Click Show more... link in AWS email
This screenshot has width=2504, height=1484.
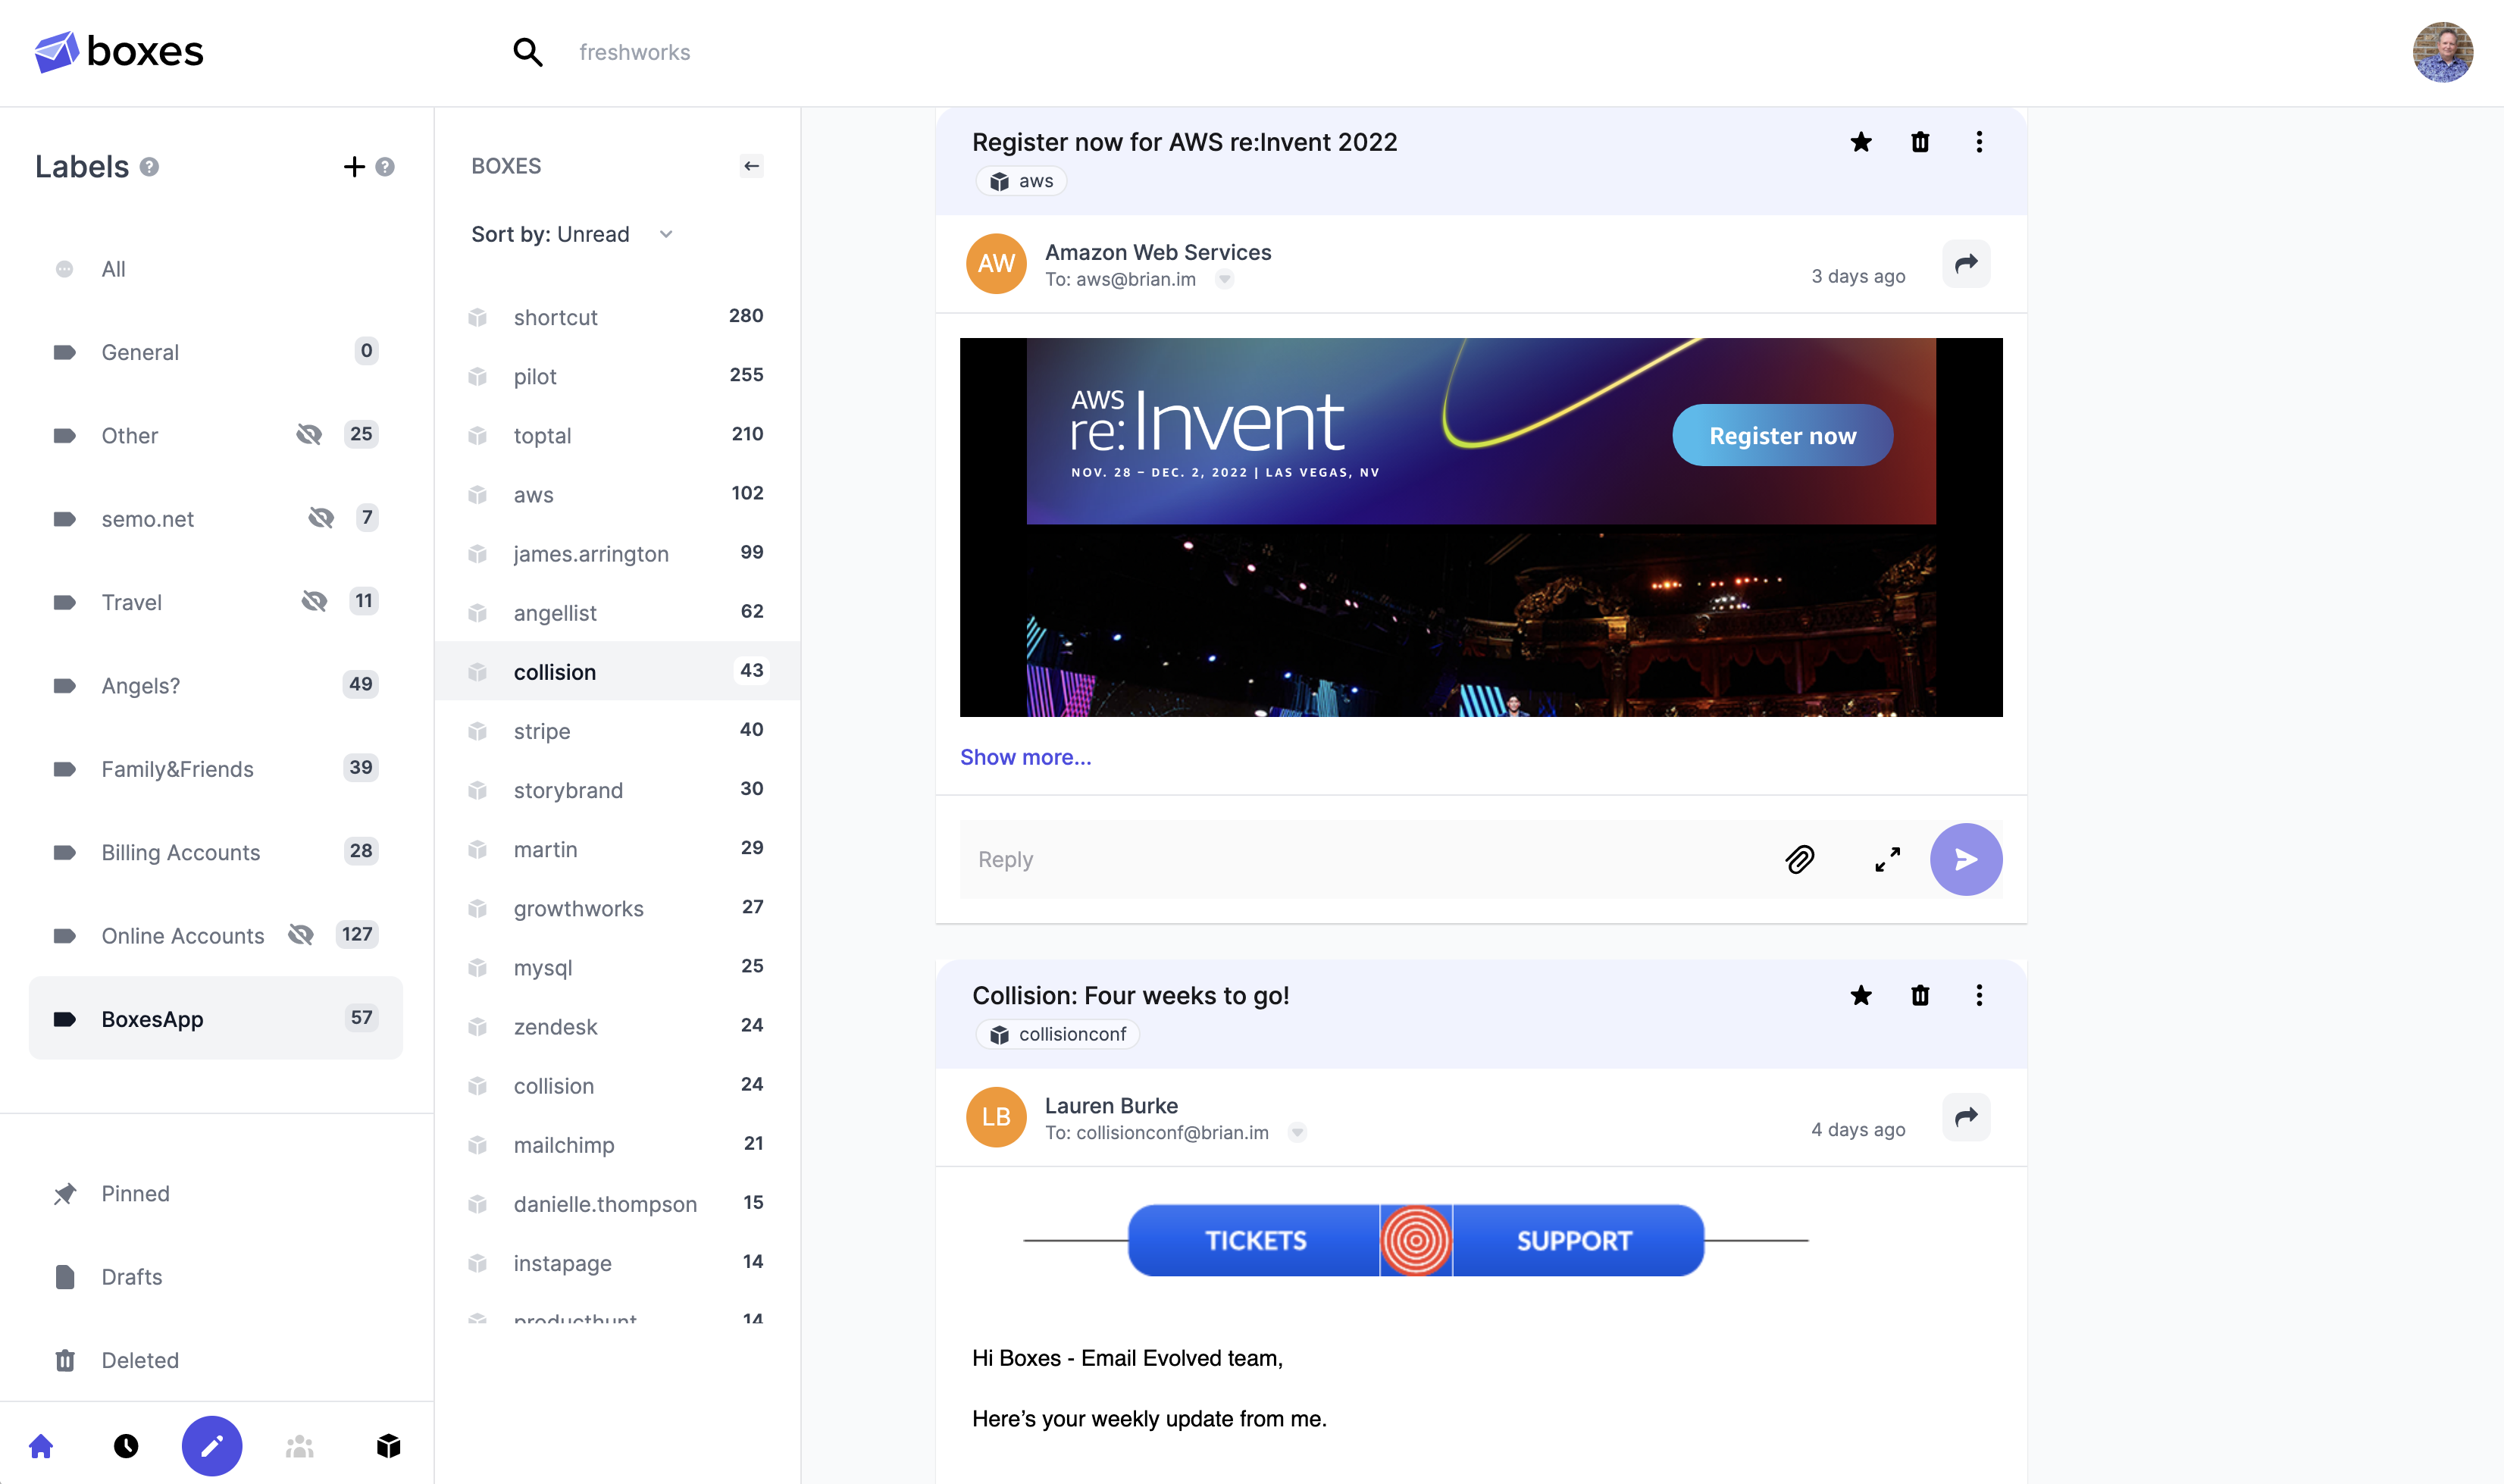point(1025,757)
